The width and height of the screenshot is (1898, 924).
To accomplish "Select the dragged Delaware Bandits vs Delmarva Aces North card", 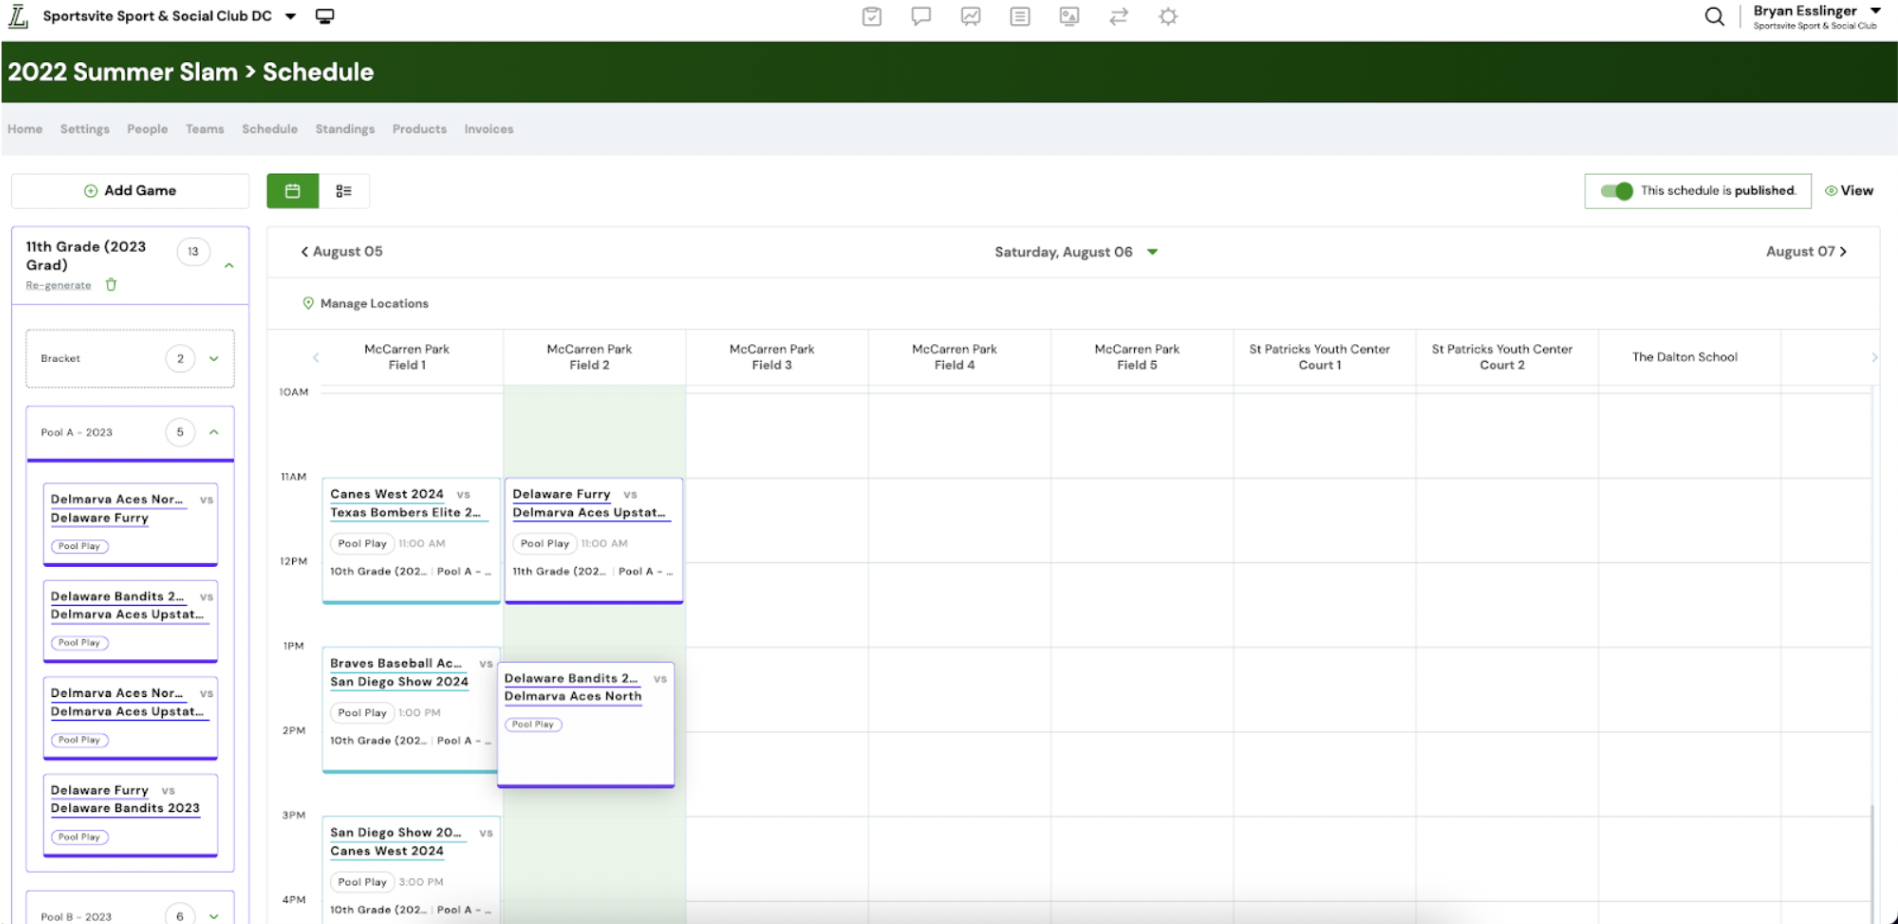I will pos(586,724).
